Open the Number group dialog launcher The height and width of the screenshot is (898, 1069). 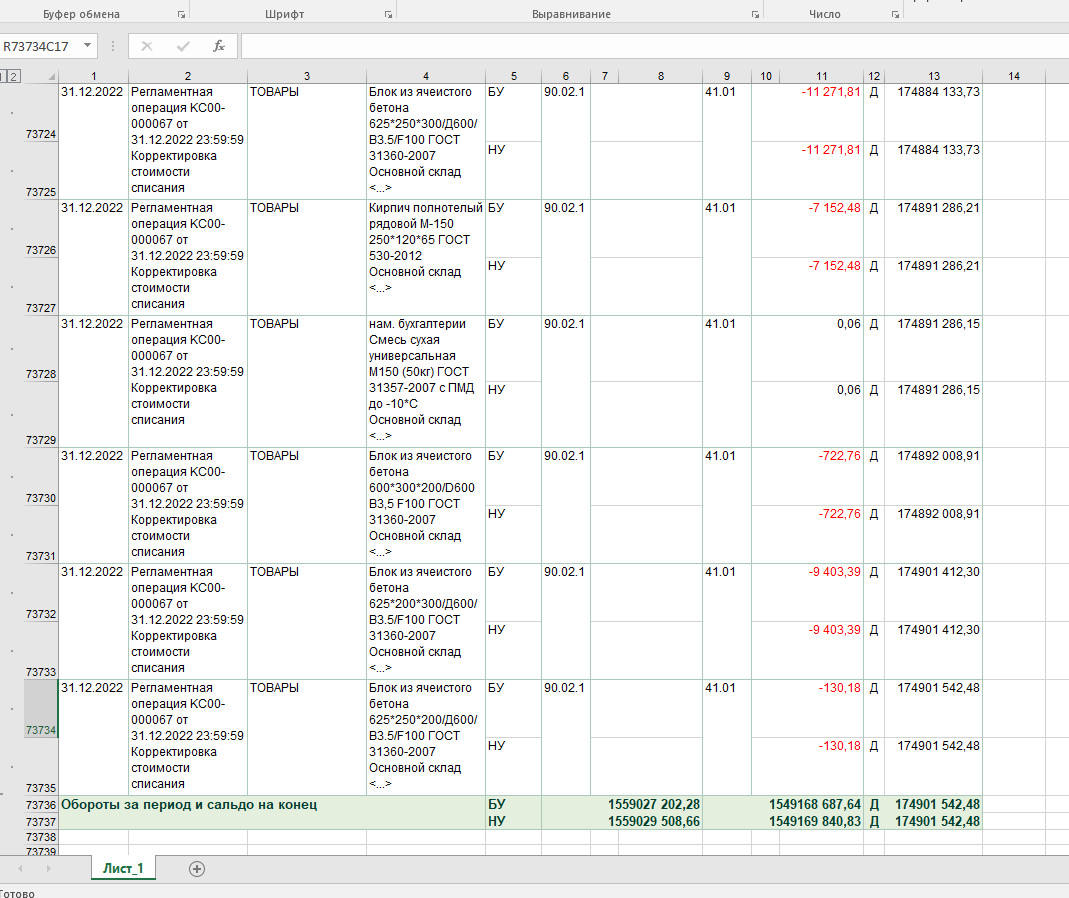coord(895,14)
